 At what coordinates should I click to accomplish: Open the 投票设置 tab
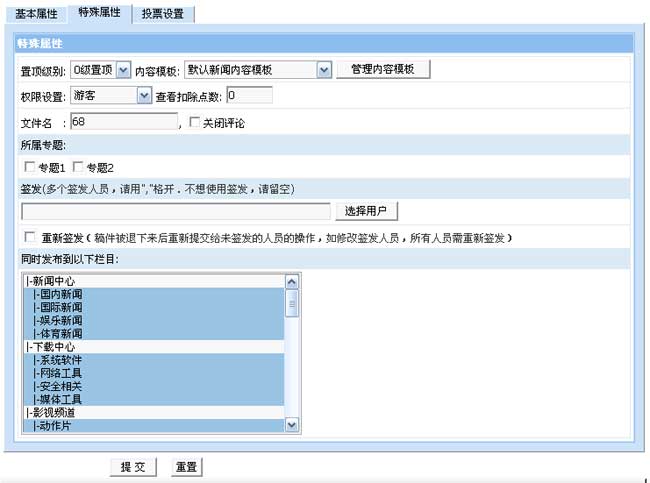point(161,14)
